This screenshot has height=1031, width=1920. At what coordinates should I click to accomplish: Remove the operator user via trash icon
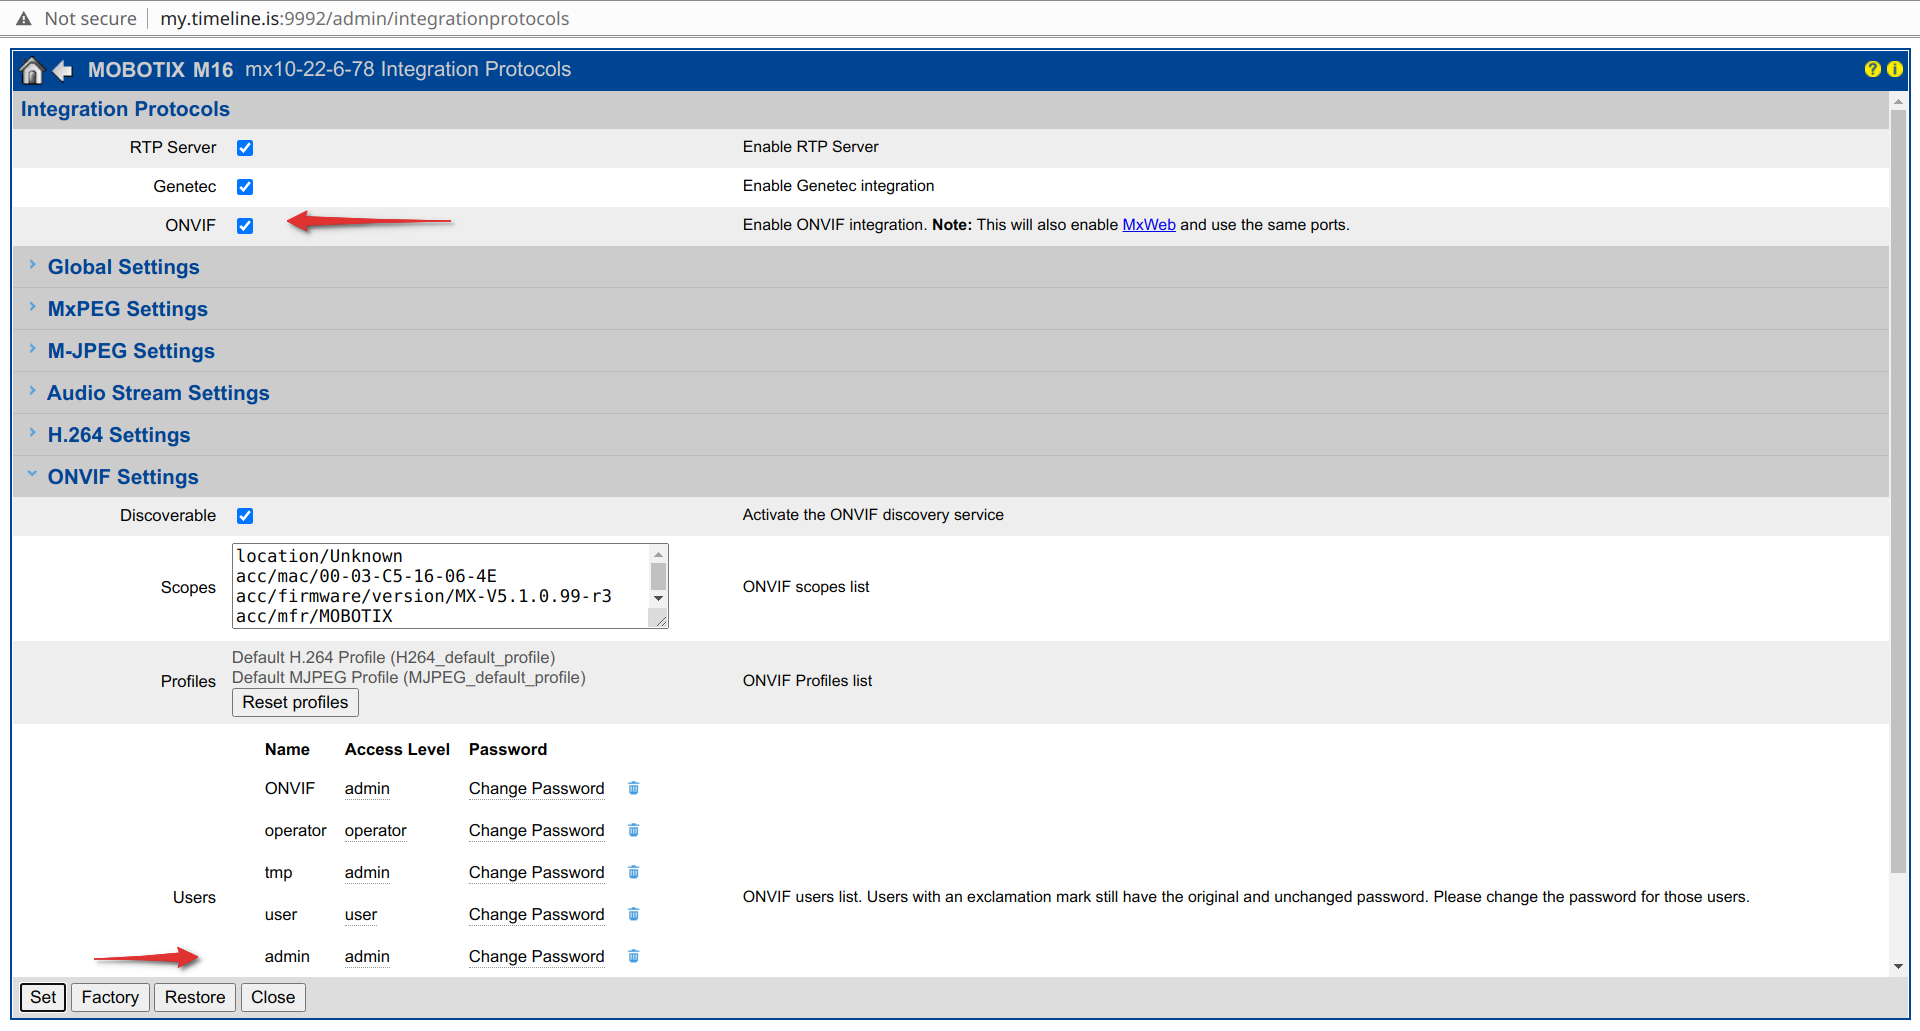click(633, 830)
